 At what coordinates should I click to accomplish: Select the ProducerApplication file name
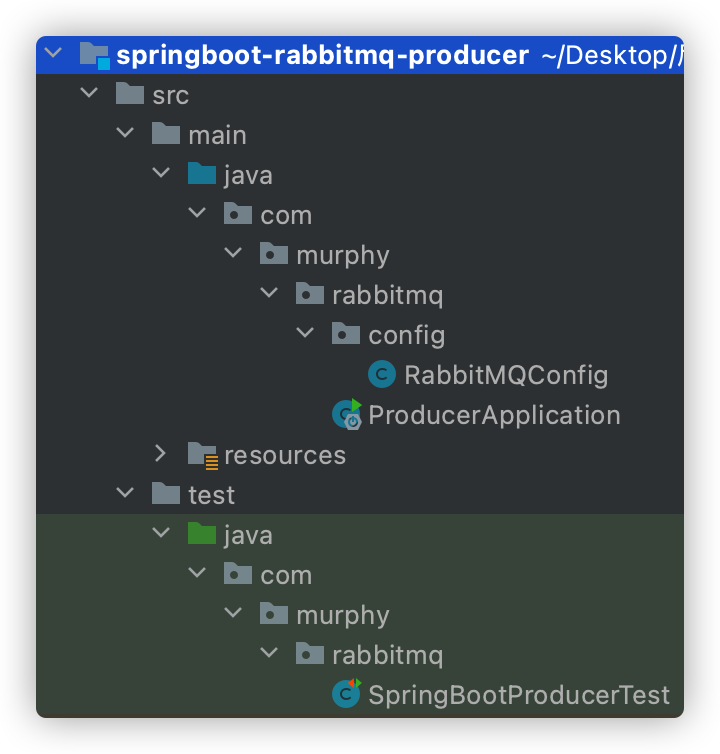pyautogui.click(x=494, y=415)
